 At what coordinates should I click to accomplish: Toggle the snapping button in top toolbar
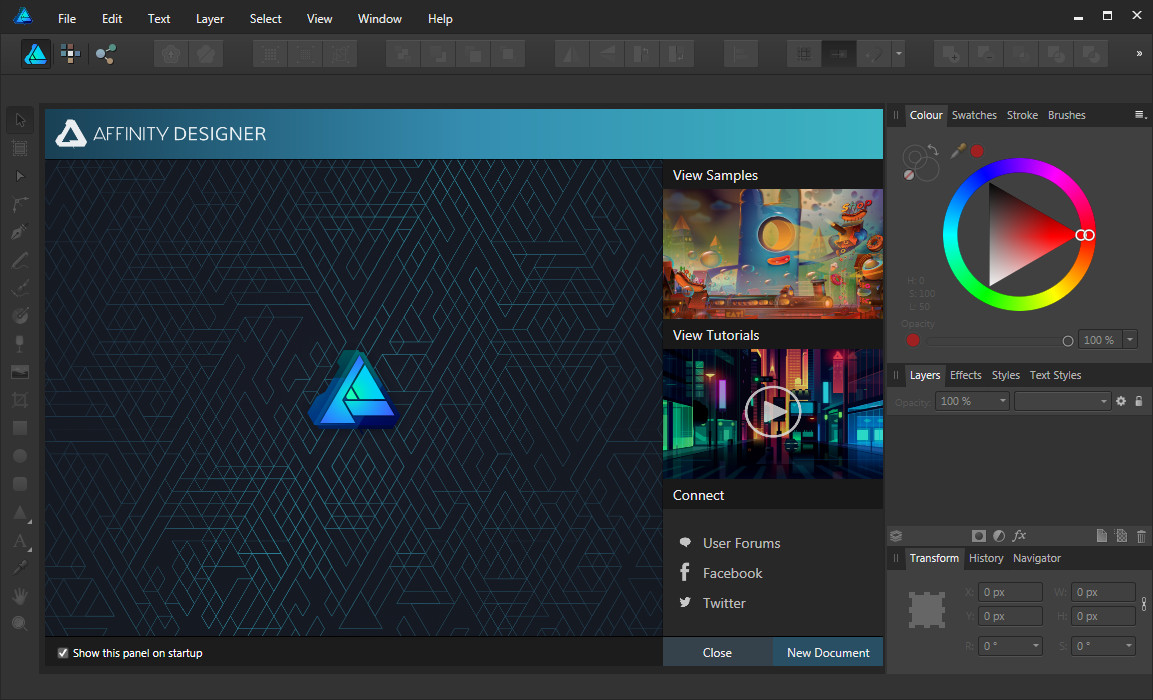coord(874,54)
